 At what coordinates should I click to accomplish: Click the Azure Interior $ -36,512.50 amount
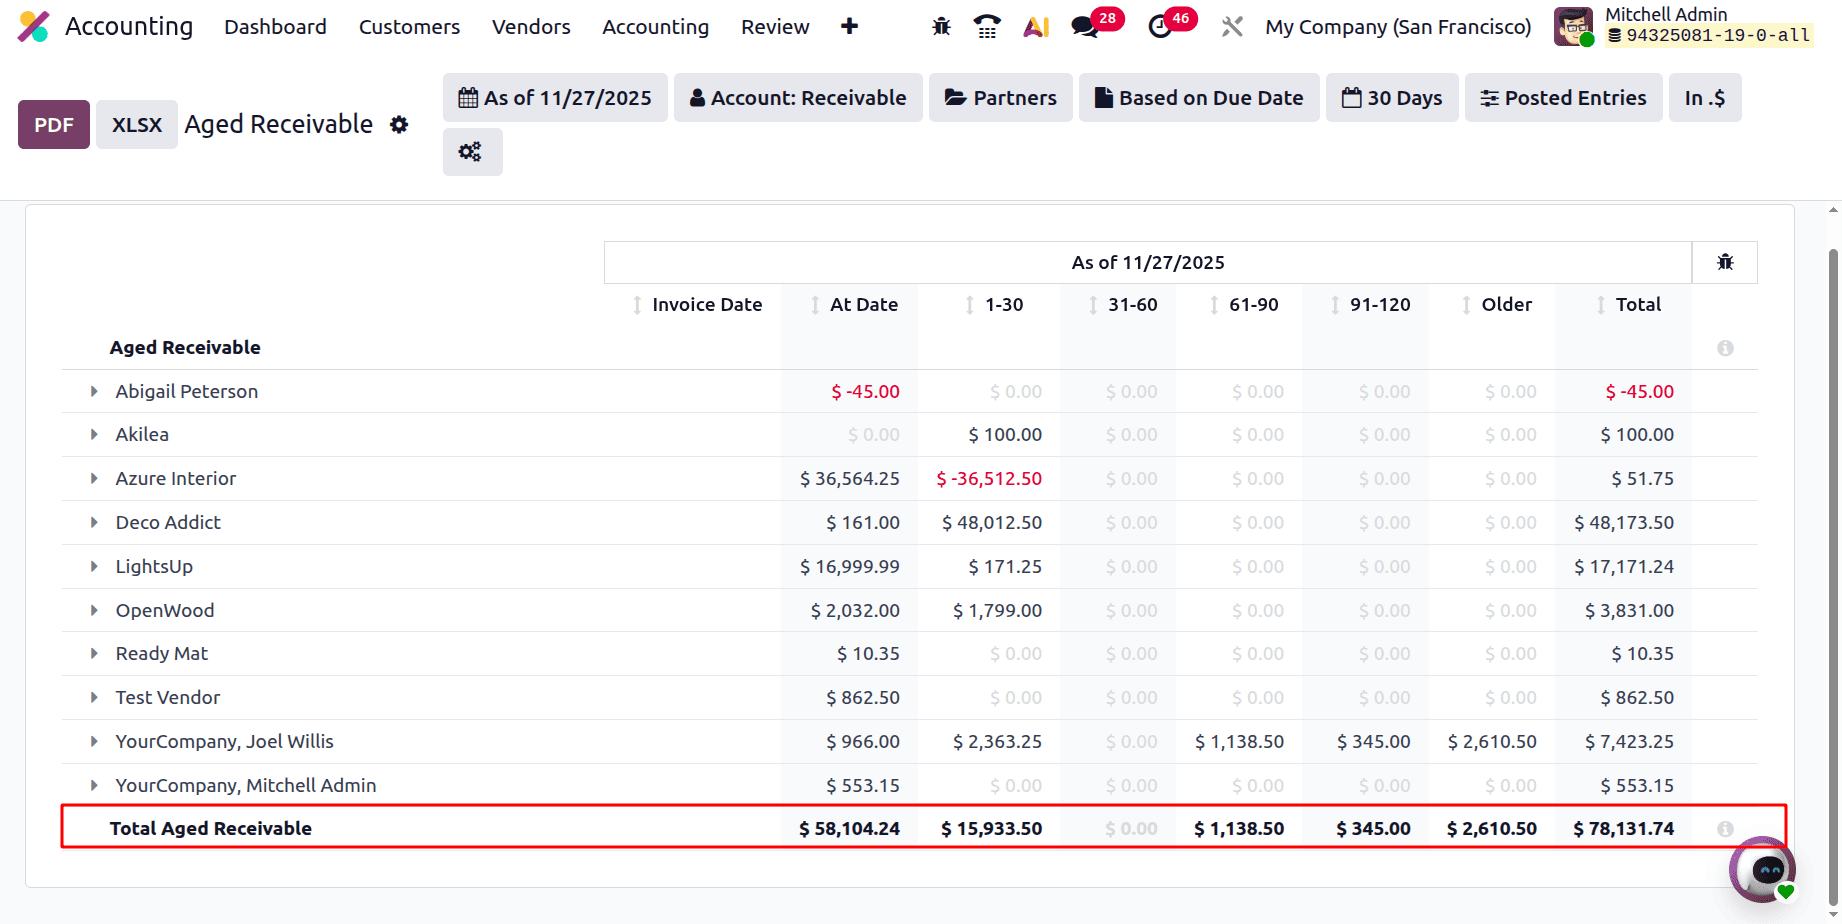coord(989,479)
